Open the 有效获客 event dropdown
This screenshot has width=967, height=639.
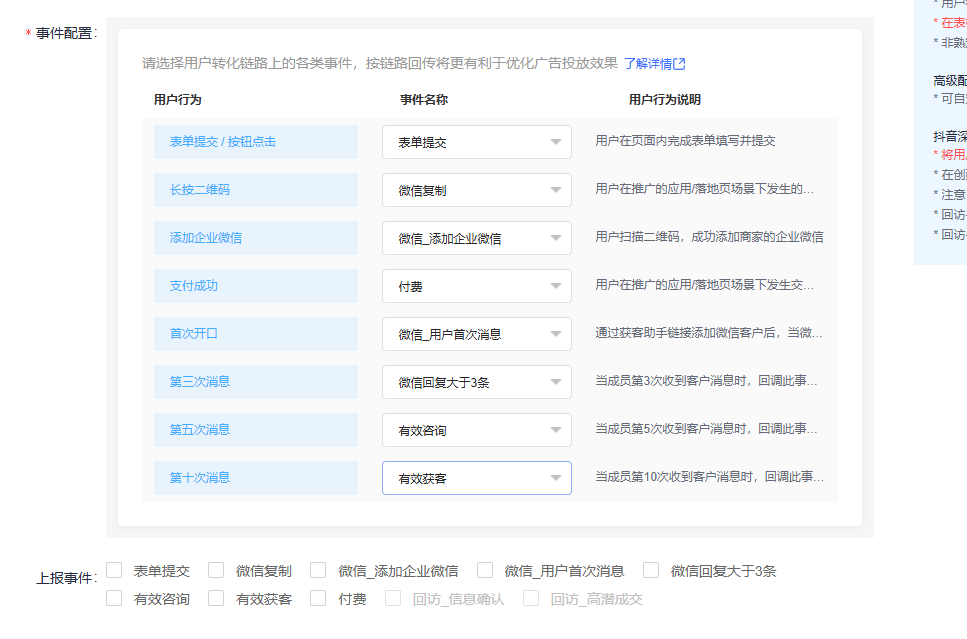coord(476,478)
